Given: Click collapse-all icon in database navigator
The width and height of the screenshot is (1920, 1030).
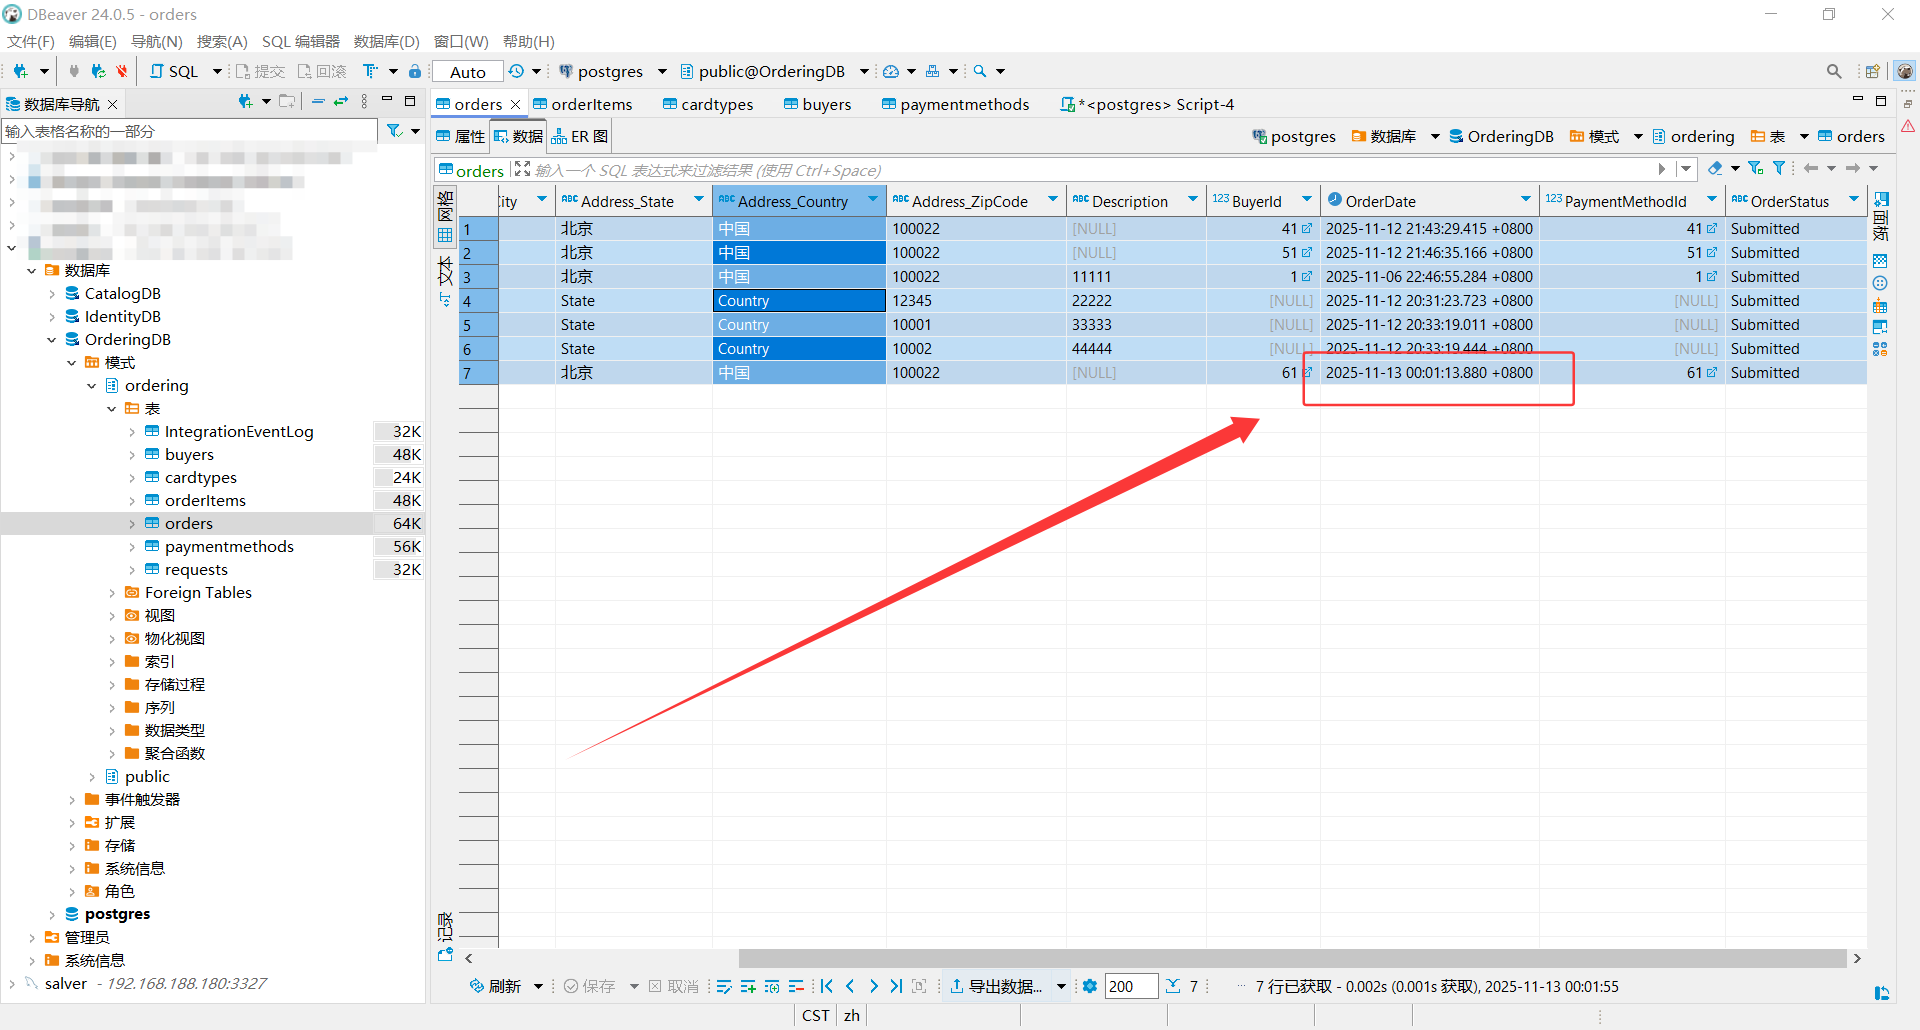Looking at the screenshot, I should tap(317, 102).
